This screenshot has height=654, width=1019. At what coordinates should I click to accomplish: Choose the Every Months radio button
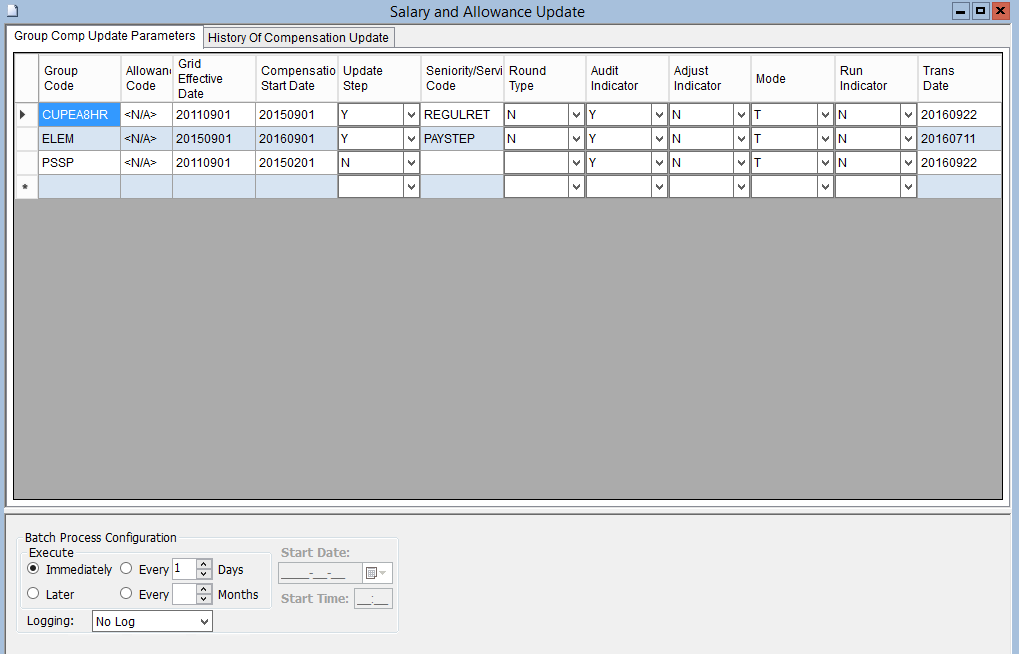coord(126,594)
